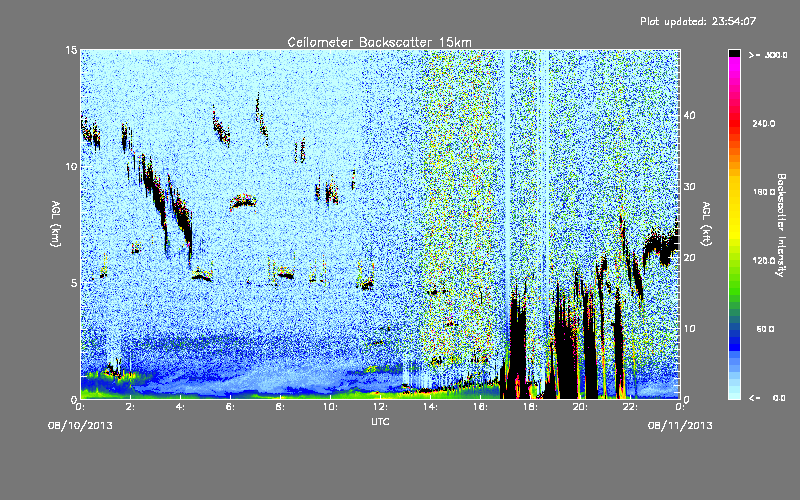
Task: Click the 20 tick label on kft axis
Action: (x=689, y=257)
